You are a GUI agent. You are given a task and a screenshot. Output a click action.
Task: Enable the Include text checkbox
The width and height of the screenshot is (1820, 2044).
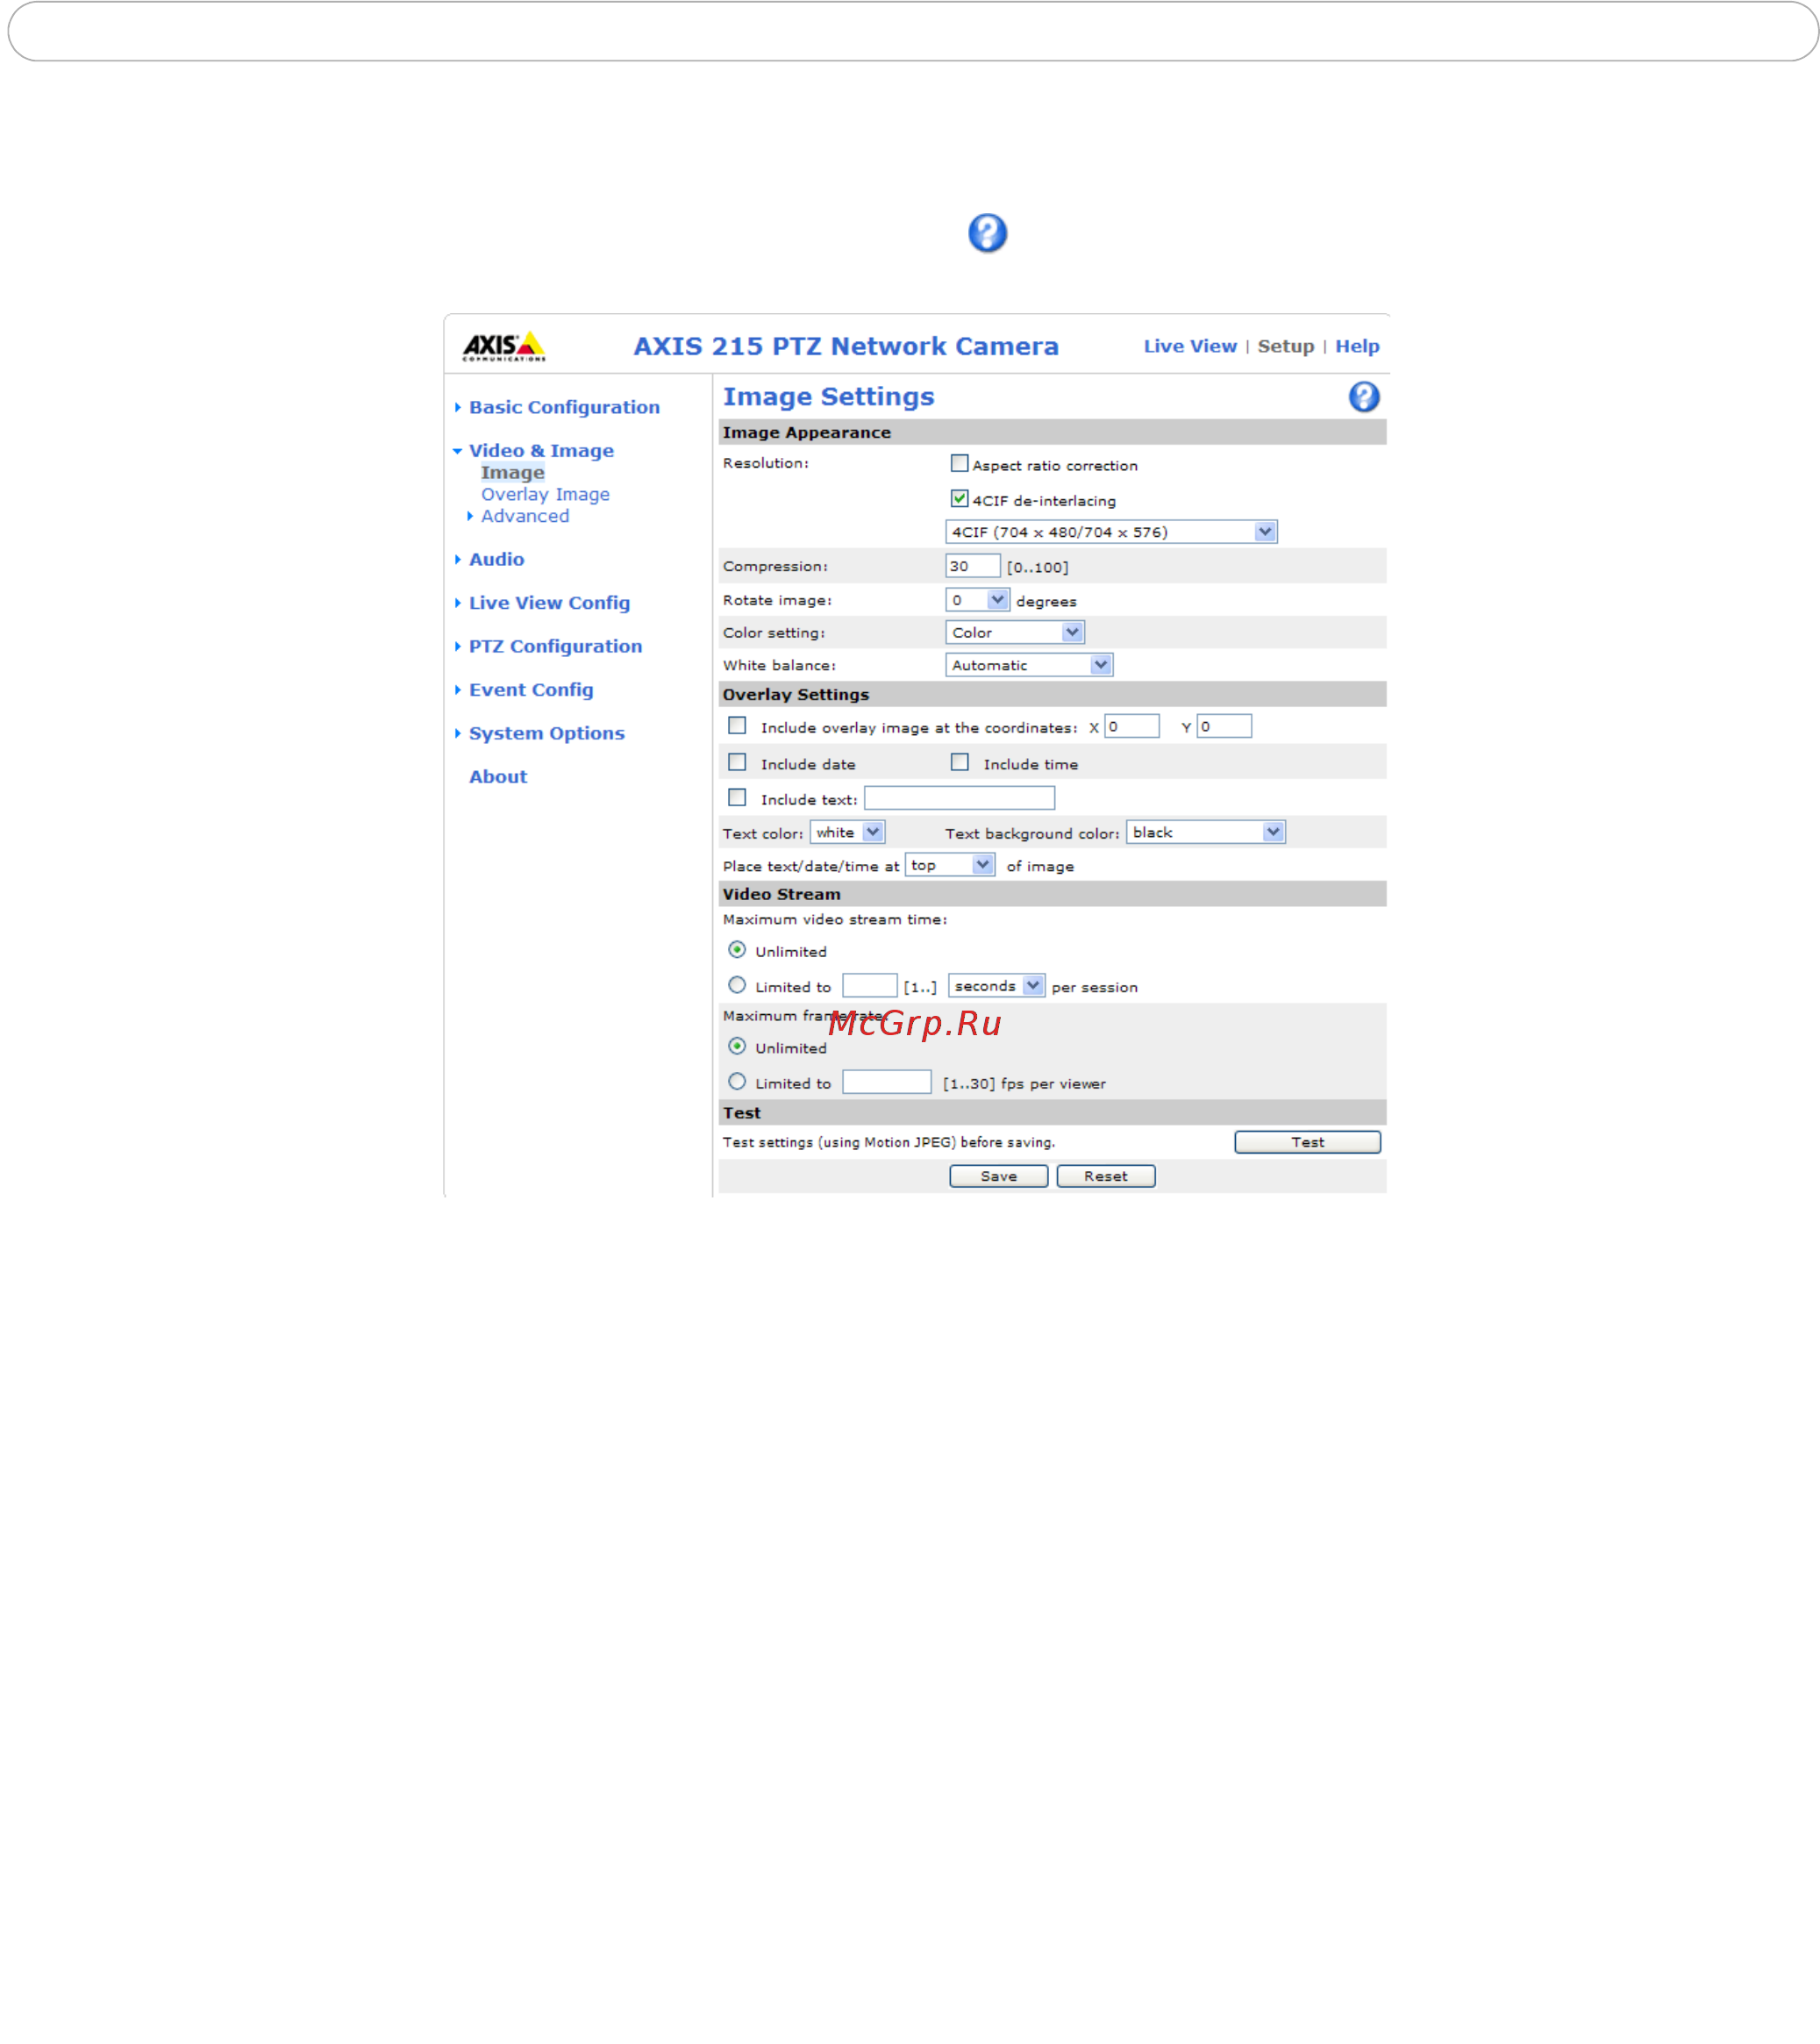coord(737,797)
